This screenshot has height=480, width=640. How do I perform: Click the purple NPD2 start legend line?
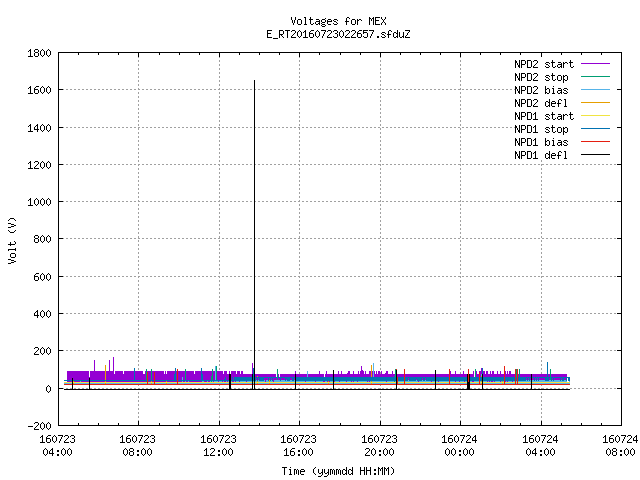tap(595, 64)
